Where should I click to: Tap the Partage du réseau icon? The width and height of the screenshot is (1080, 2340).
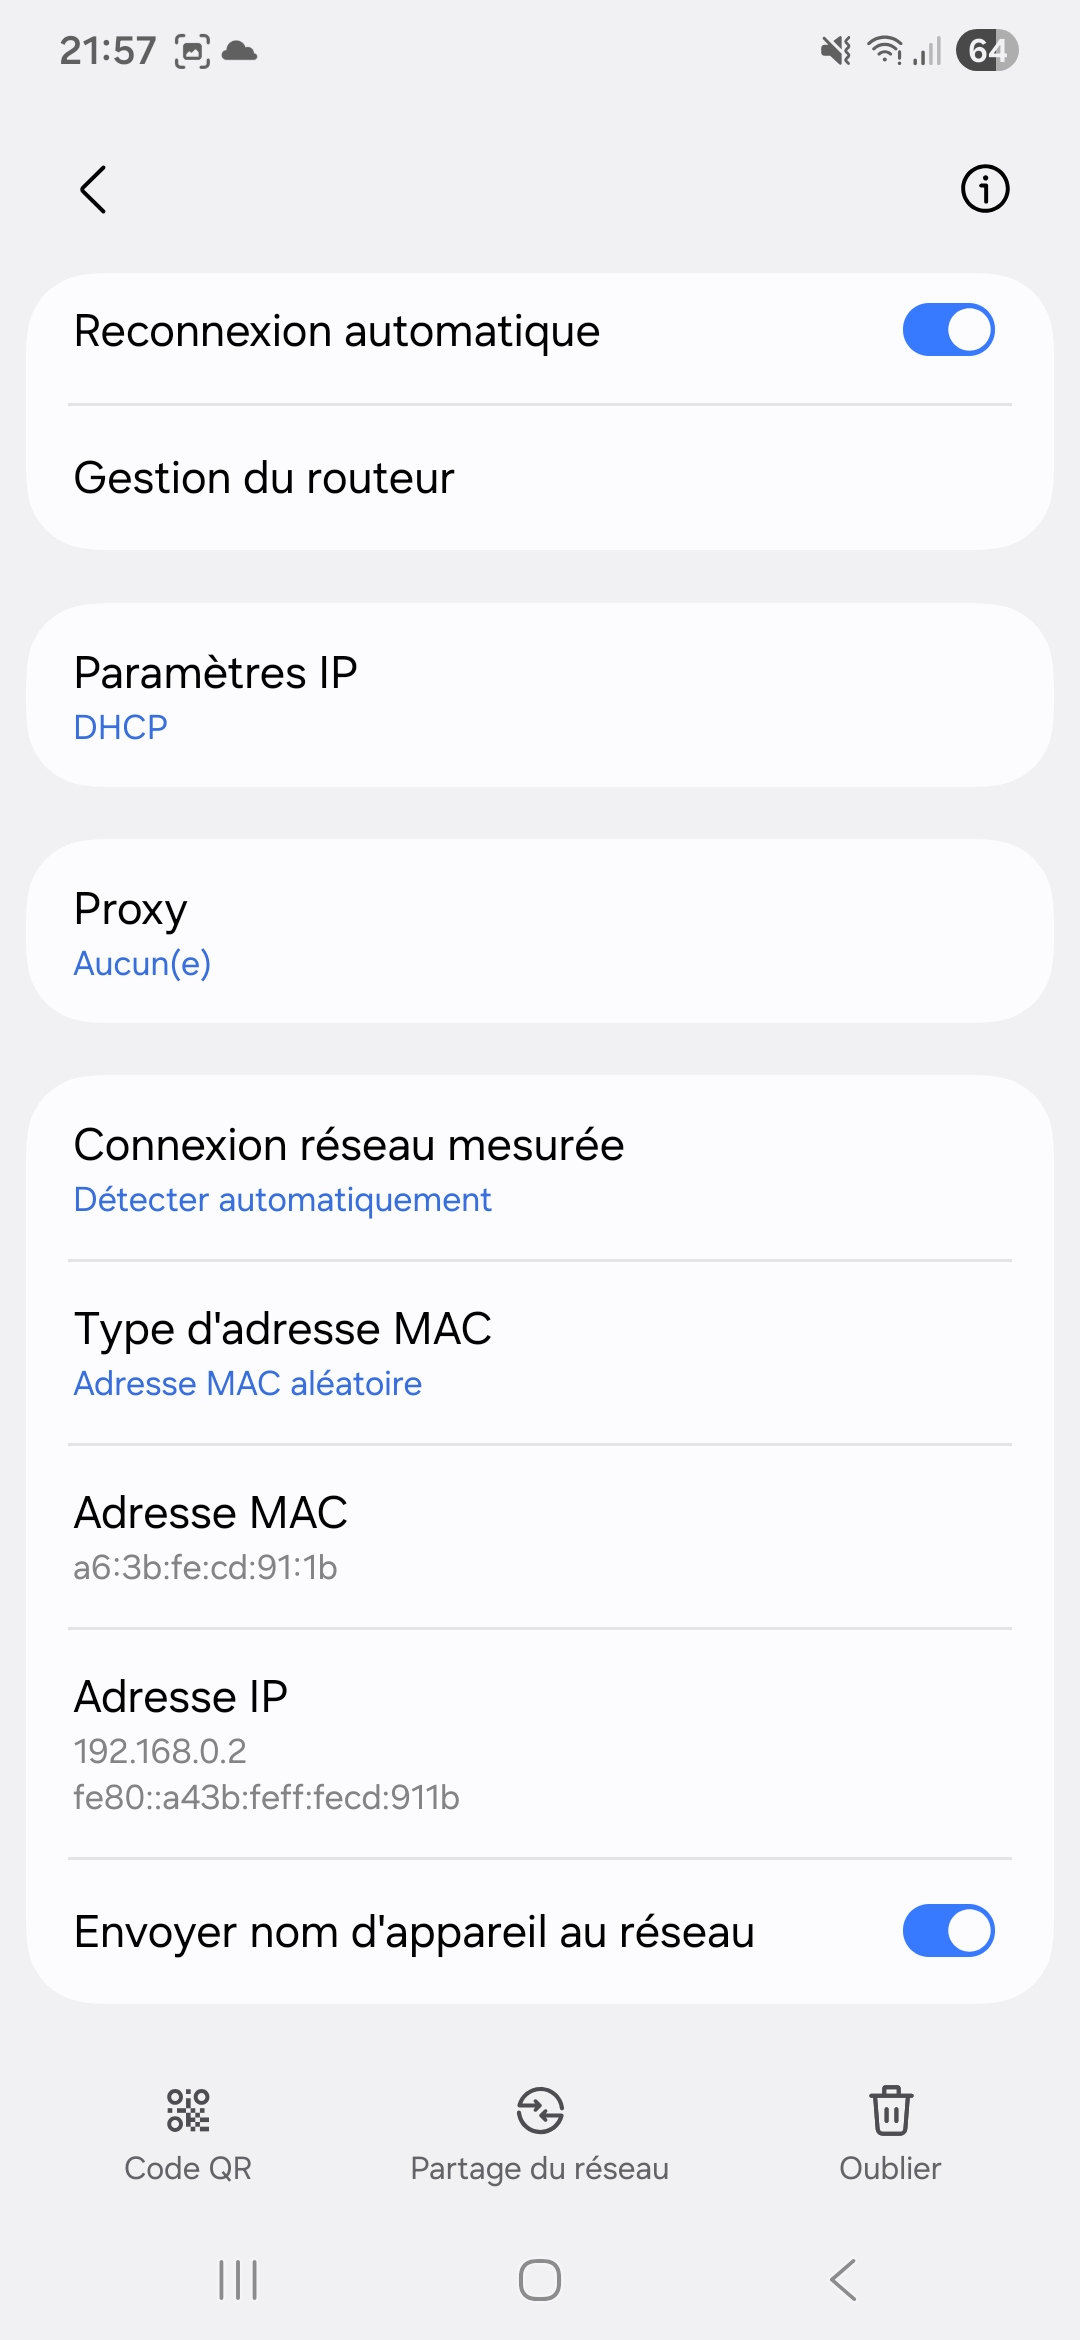point(540,2110)
